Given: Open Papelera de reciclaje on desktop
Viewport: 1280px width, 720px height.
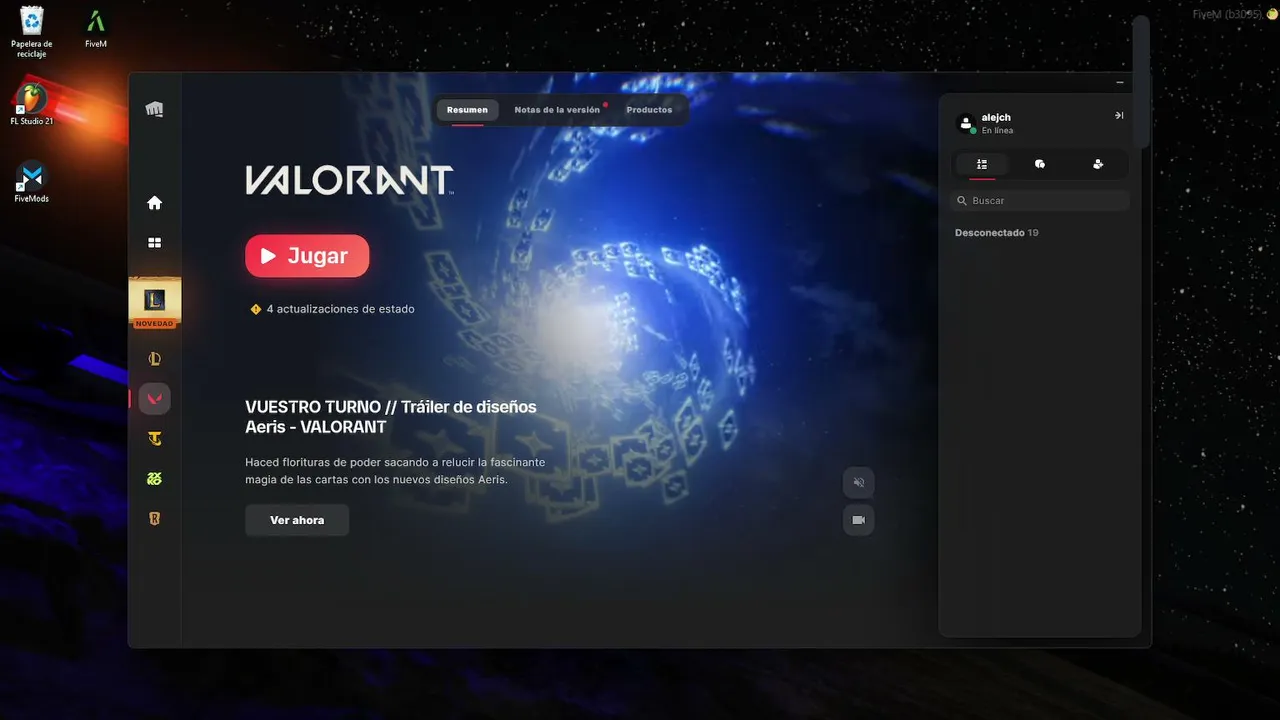Looking at the screenshot, I should tap(32, 31).
